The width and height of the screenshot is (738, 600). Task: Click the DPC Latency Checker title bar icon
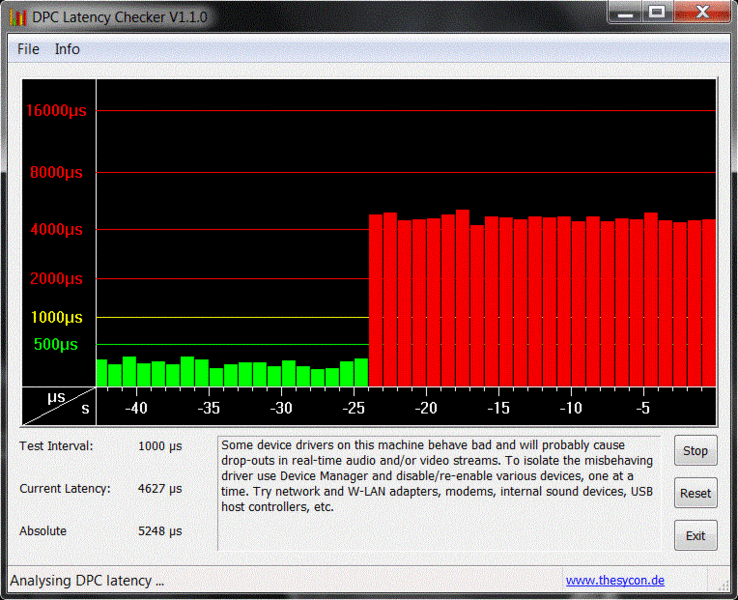(18, 17)
